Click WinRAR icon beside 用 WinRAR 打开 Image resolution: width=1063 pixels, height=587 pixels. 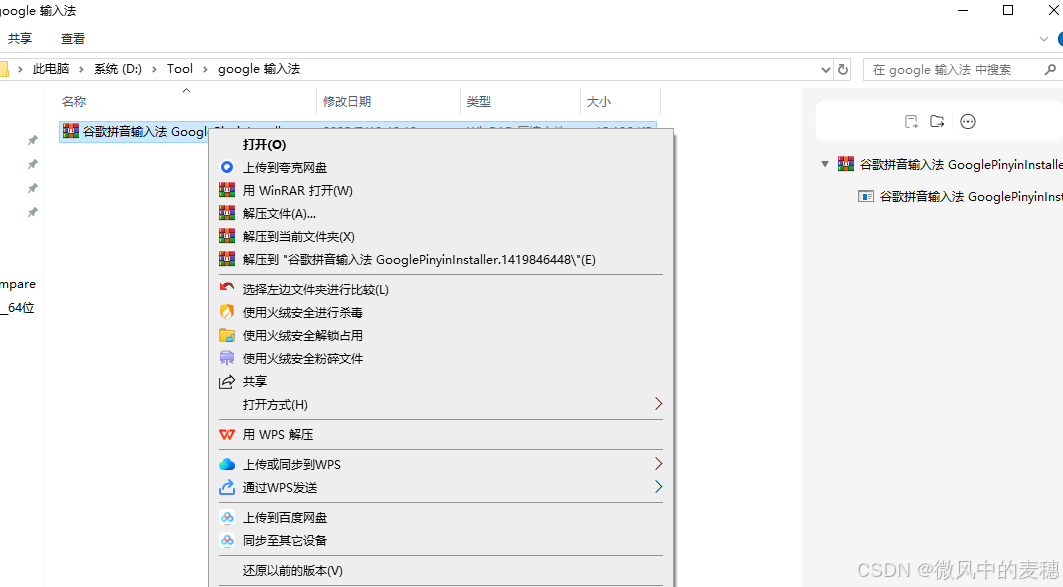coord(227,190)
